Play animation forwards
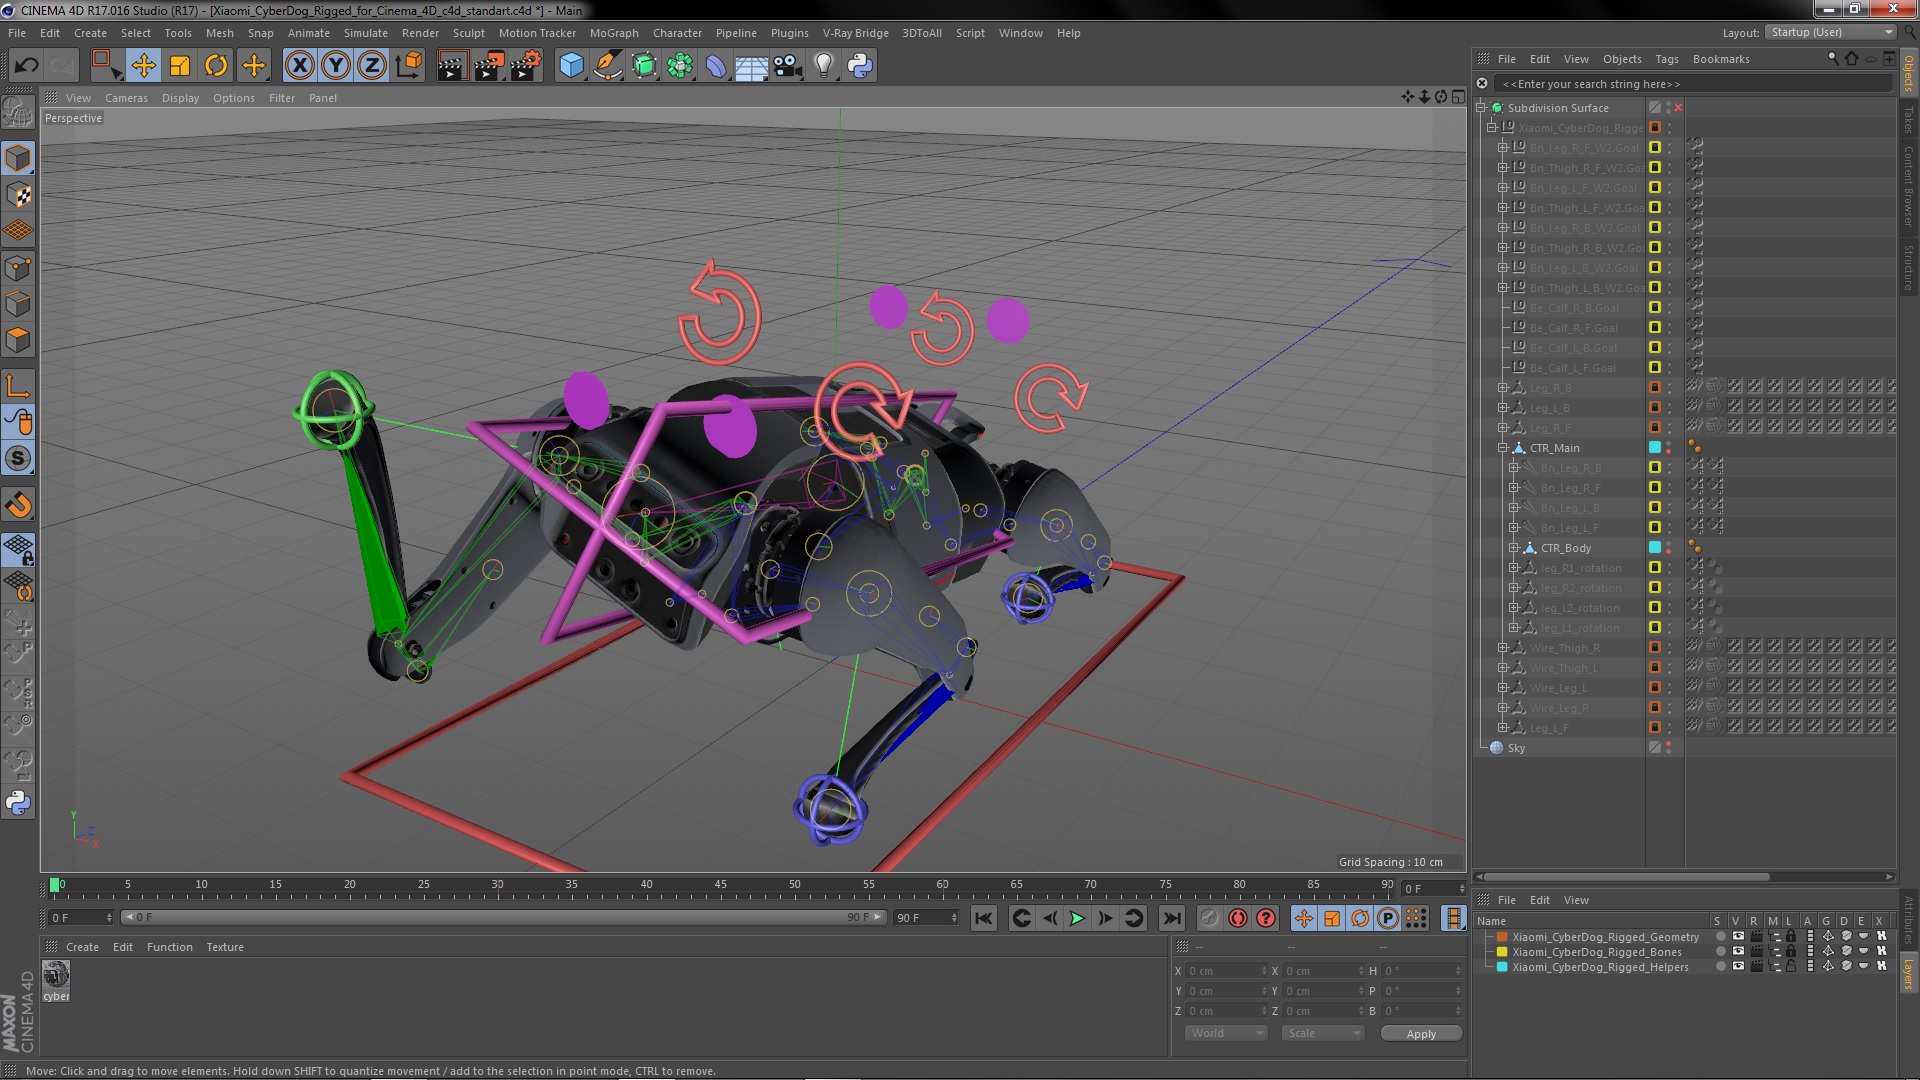1920x1080 pixels. [x=1077, y=918]
